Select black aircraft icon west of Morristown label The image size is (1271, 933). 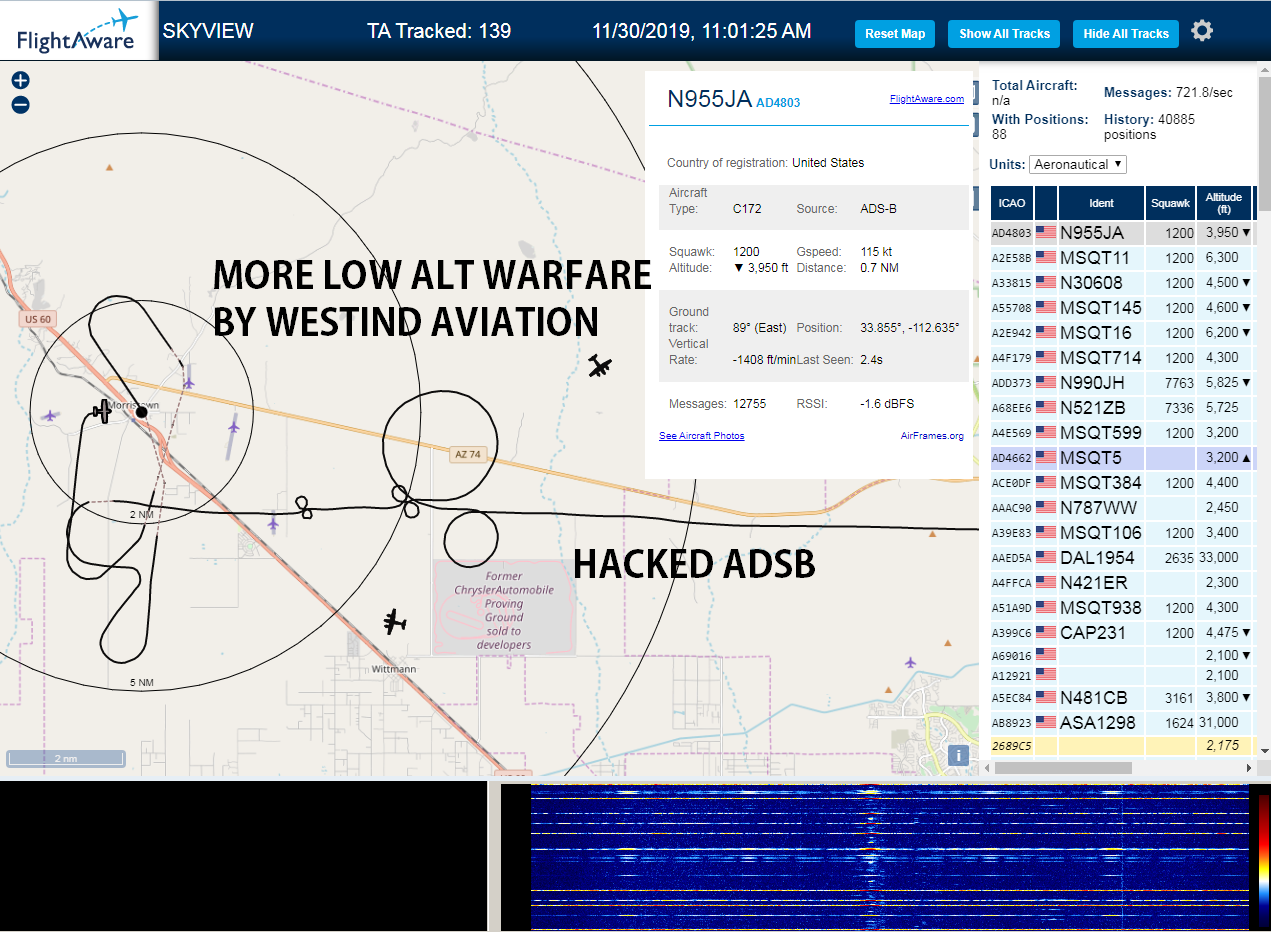pos(102,410)
